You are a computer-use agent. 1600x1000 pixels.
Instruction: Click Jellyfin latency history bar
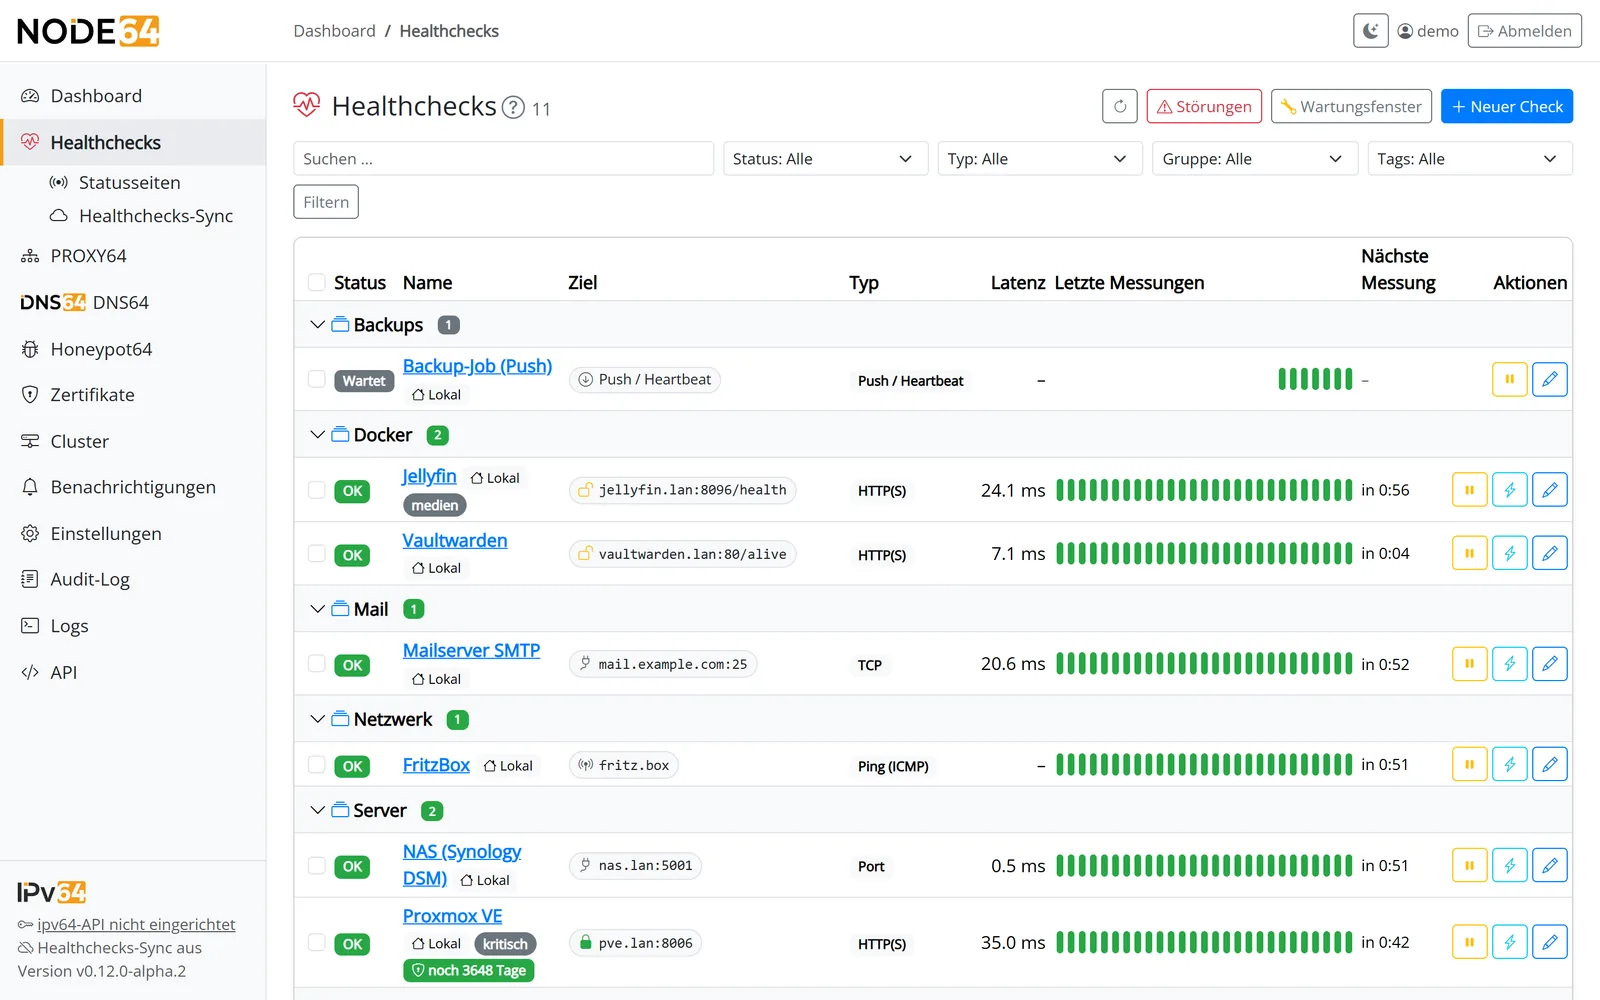(1204, 490)
